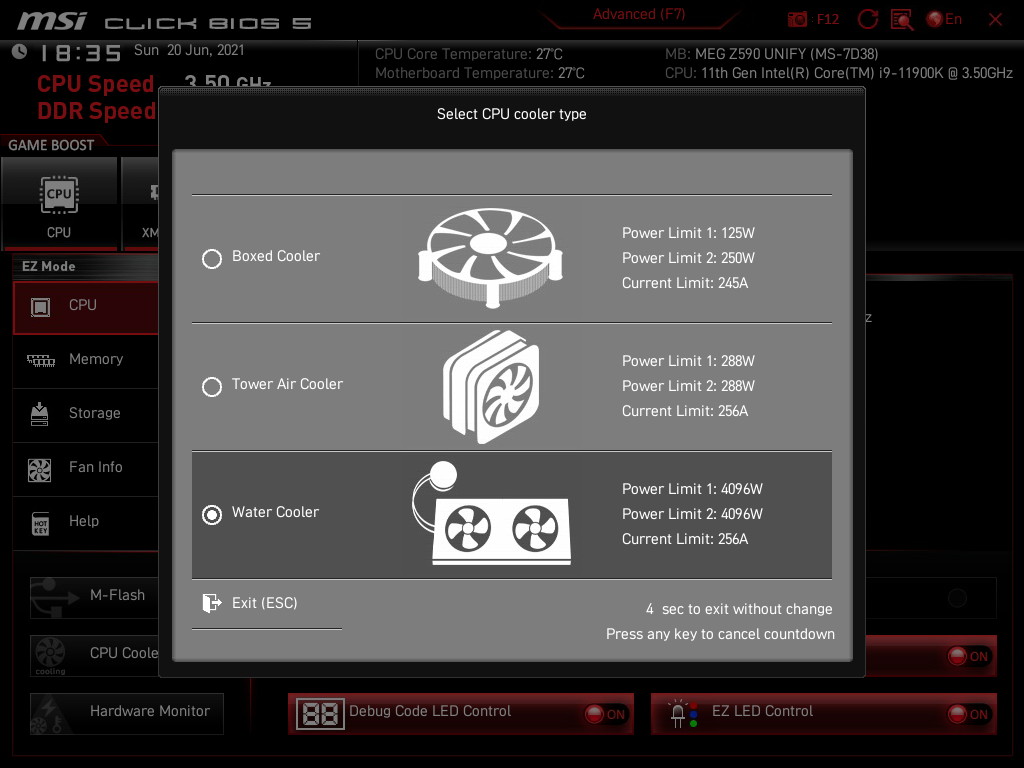1024x768 pixels.
Task: Click the CPU chip icon in sidebar
Action: (x=40, y=307)
